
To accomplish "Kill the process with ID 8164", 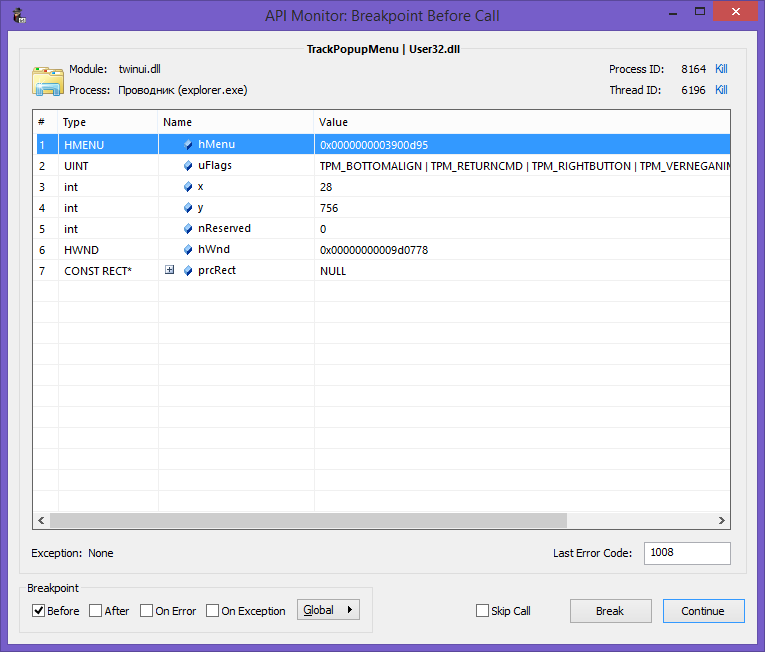I will 721,69.
